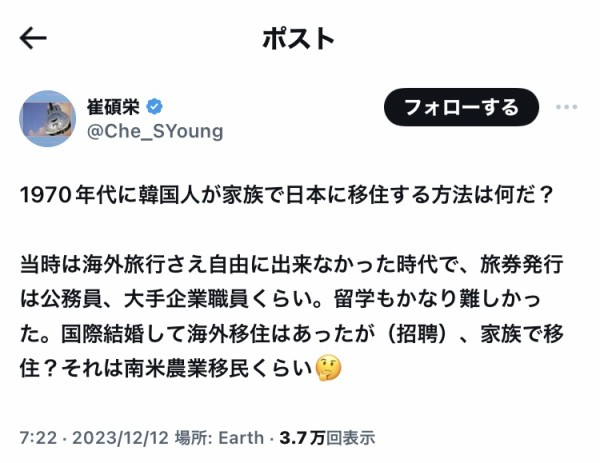
Task: Open the display name 崔碩栄
Action: click(x=116, y=107)
